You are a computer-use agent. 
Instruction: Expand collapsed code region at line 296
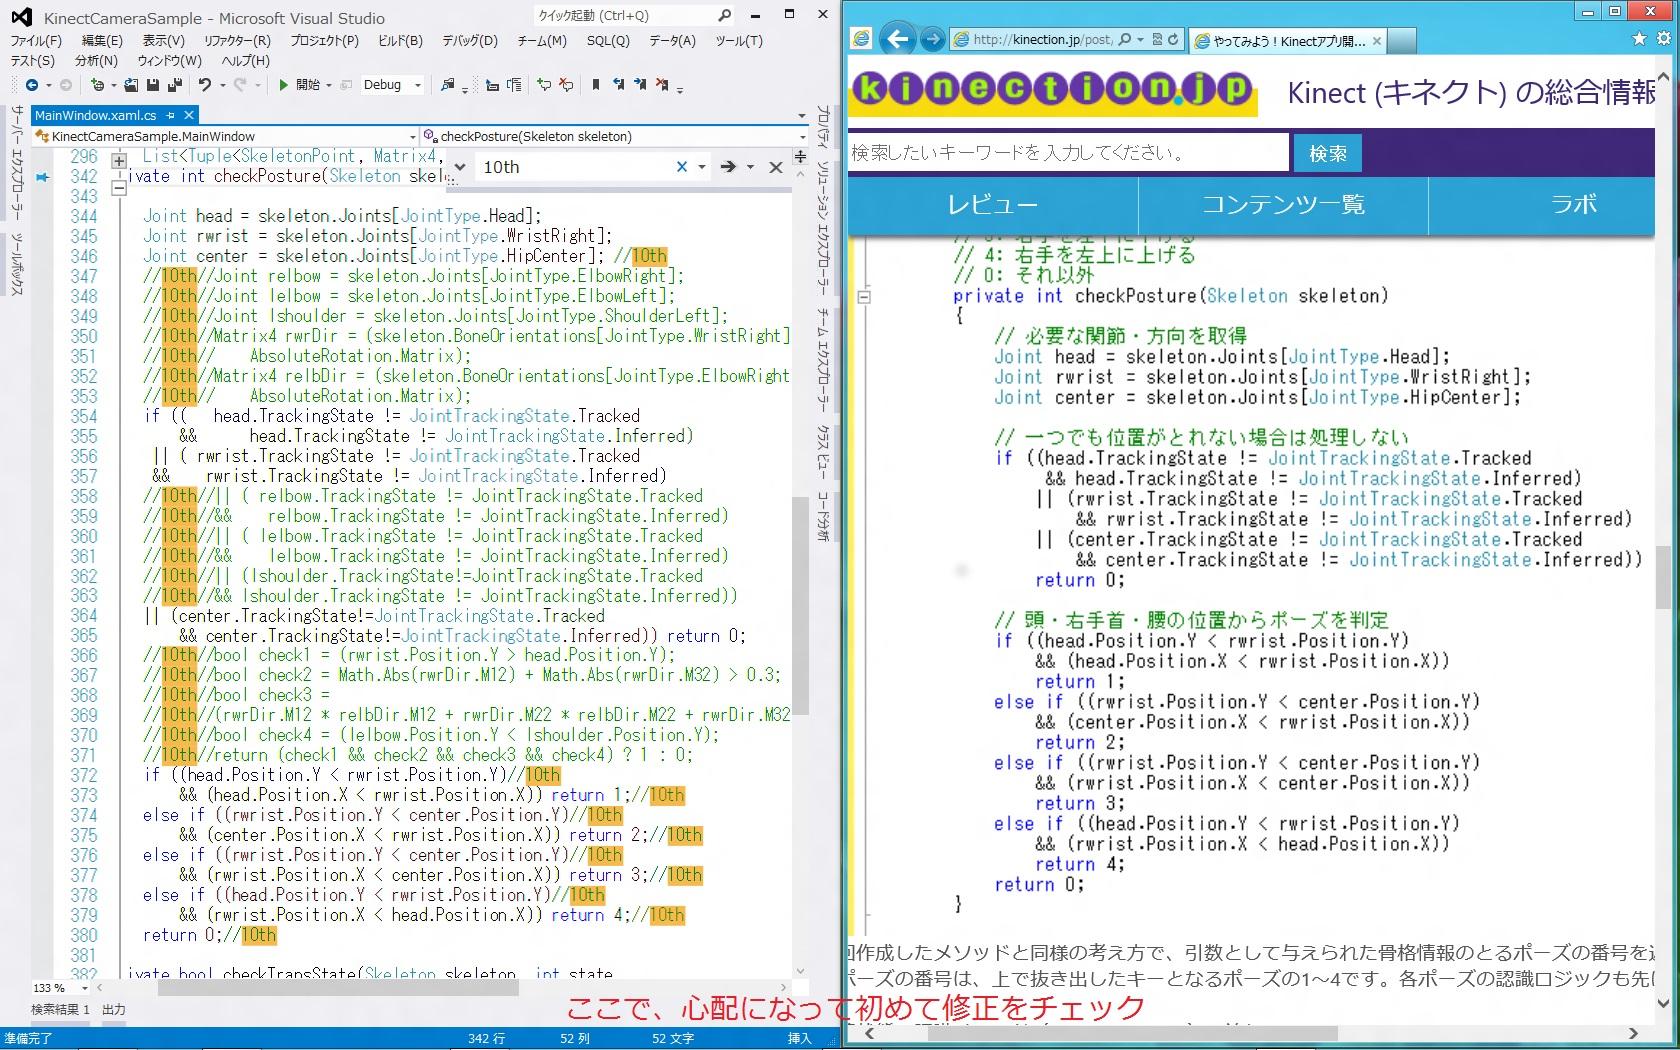119,160
